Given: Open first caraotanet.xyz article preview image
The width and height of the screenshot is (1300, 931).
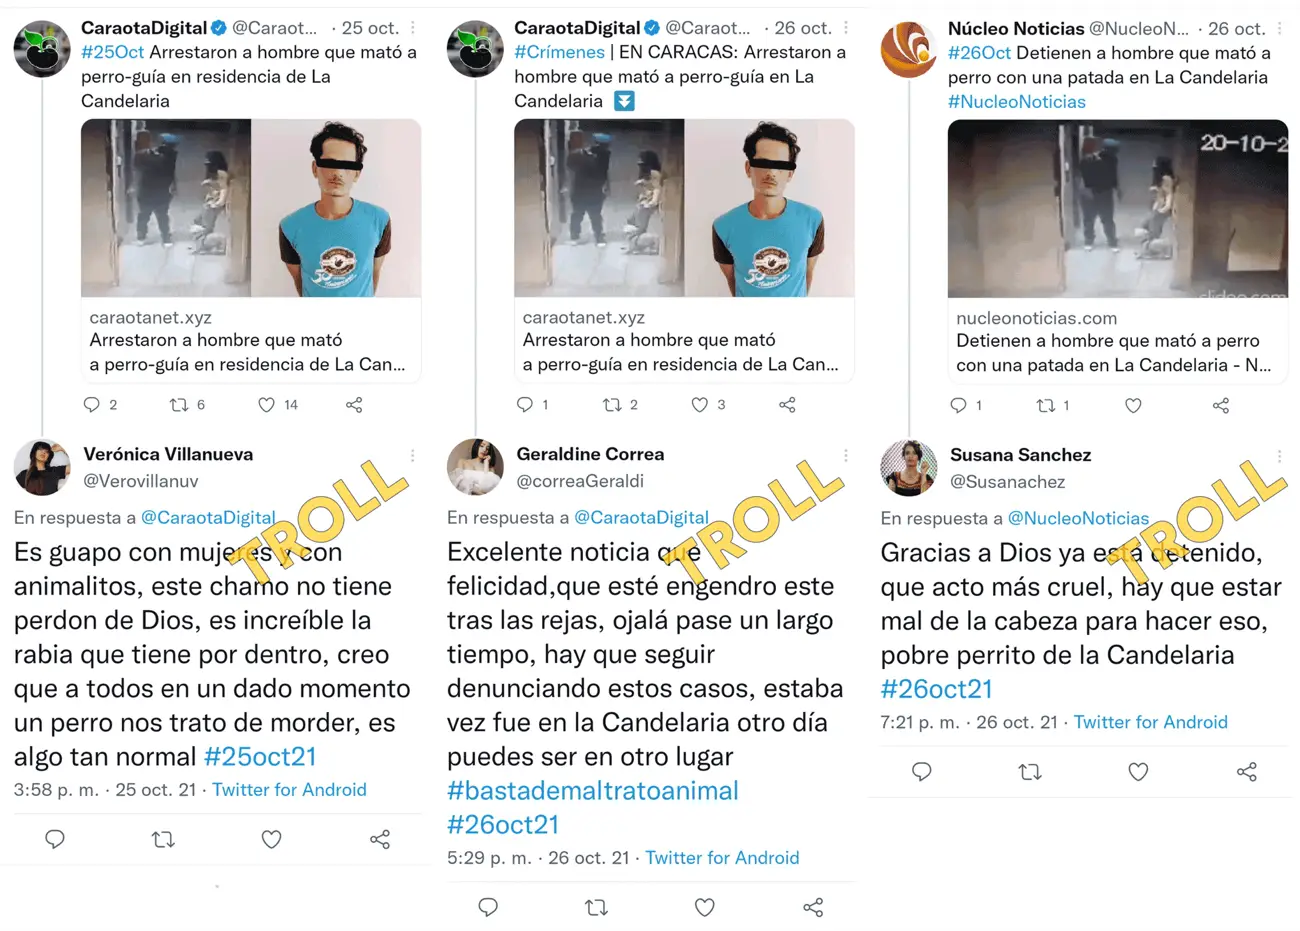Looking at the screenshot, I should pyautogui.click(x=251, y=208).
